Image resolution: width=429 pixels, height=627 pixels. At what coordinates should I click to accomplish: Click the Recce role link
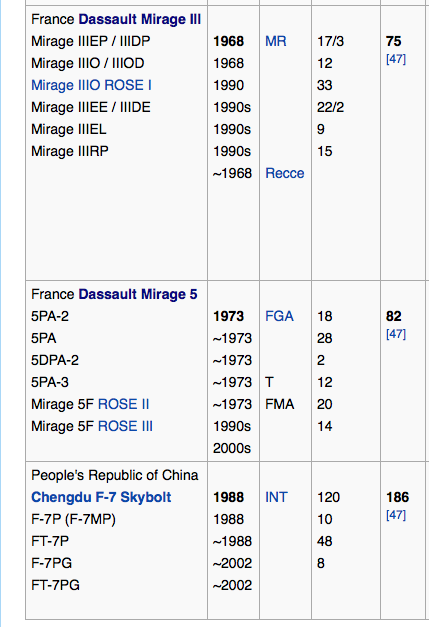pyautogui.click(x=285, y=173)
